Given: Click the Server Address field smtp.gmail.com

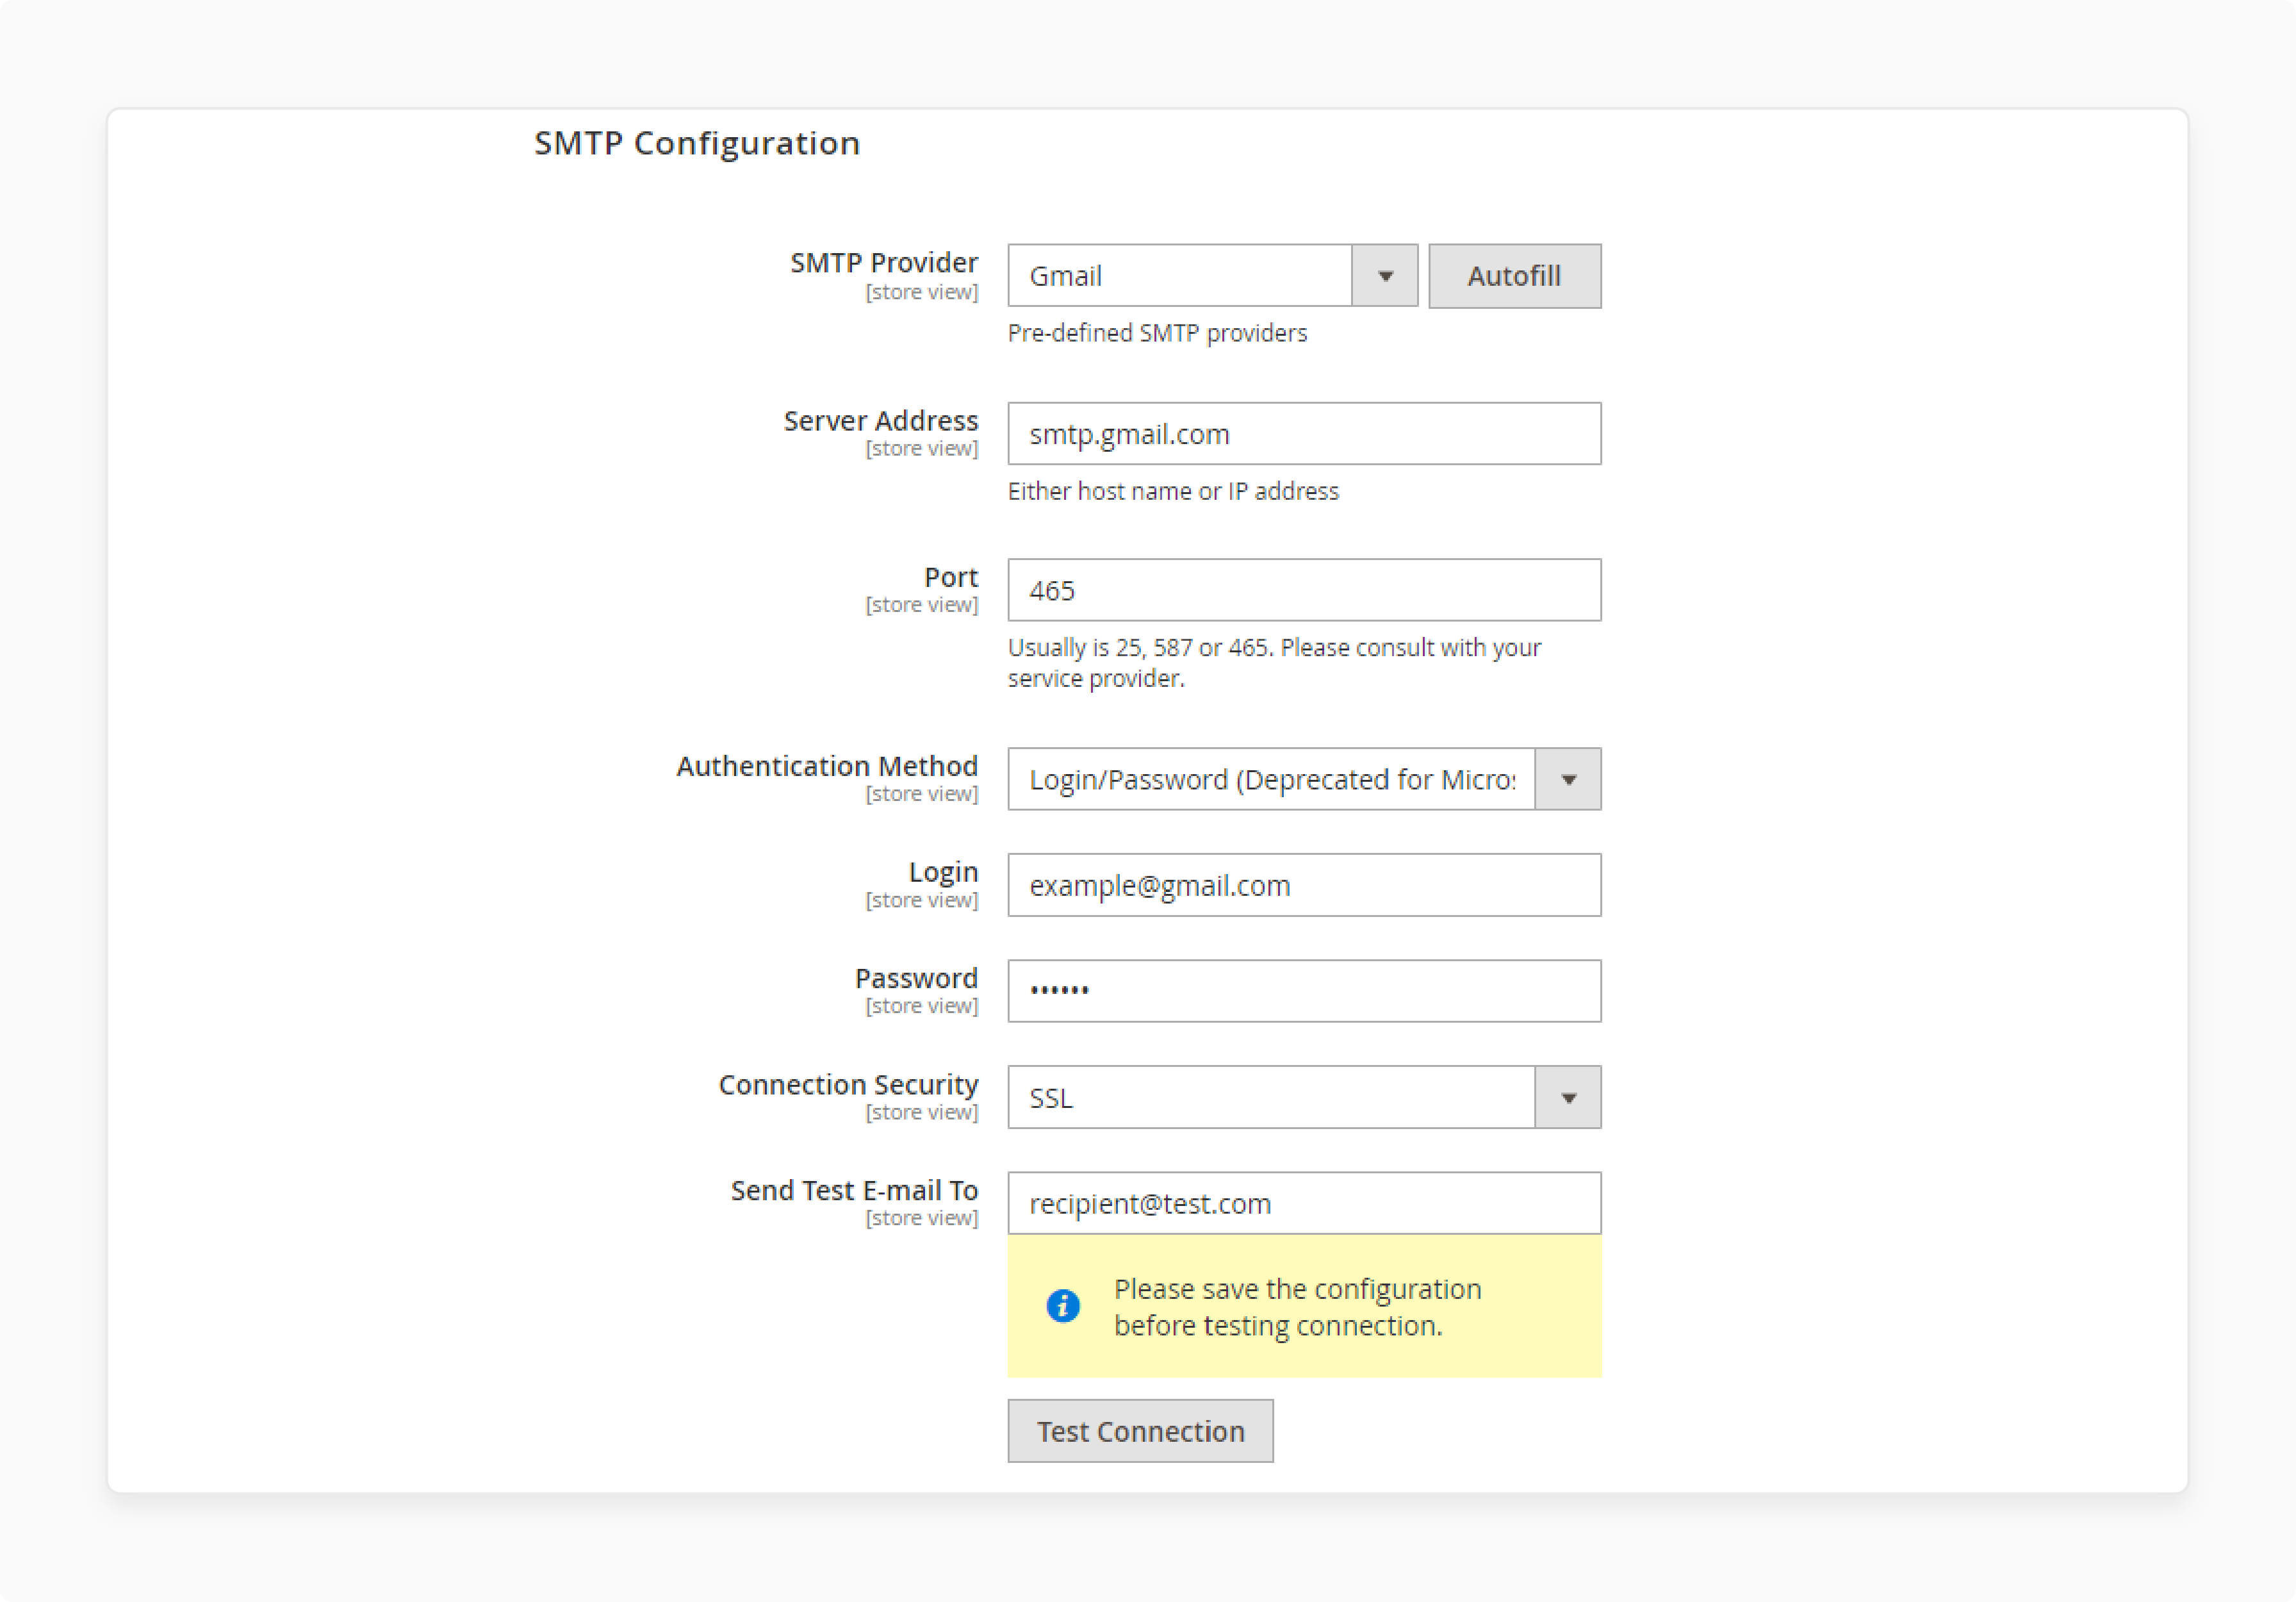Looking at the screenshot, I should click(1304, 433).
